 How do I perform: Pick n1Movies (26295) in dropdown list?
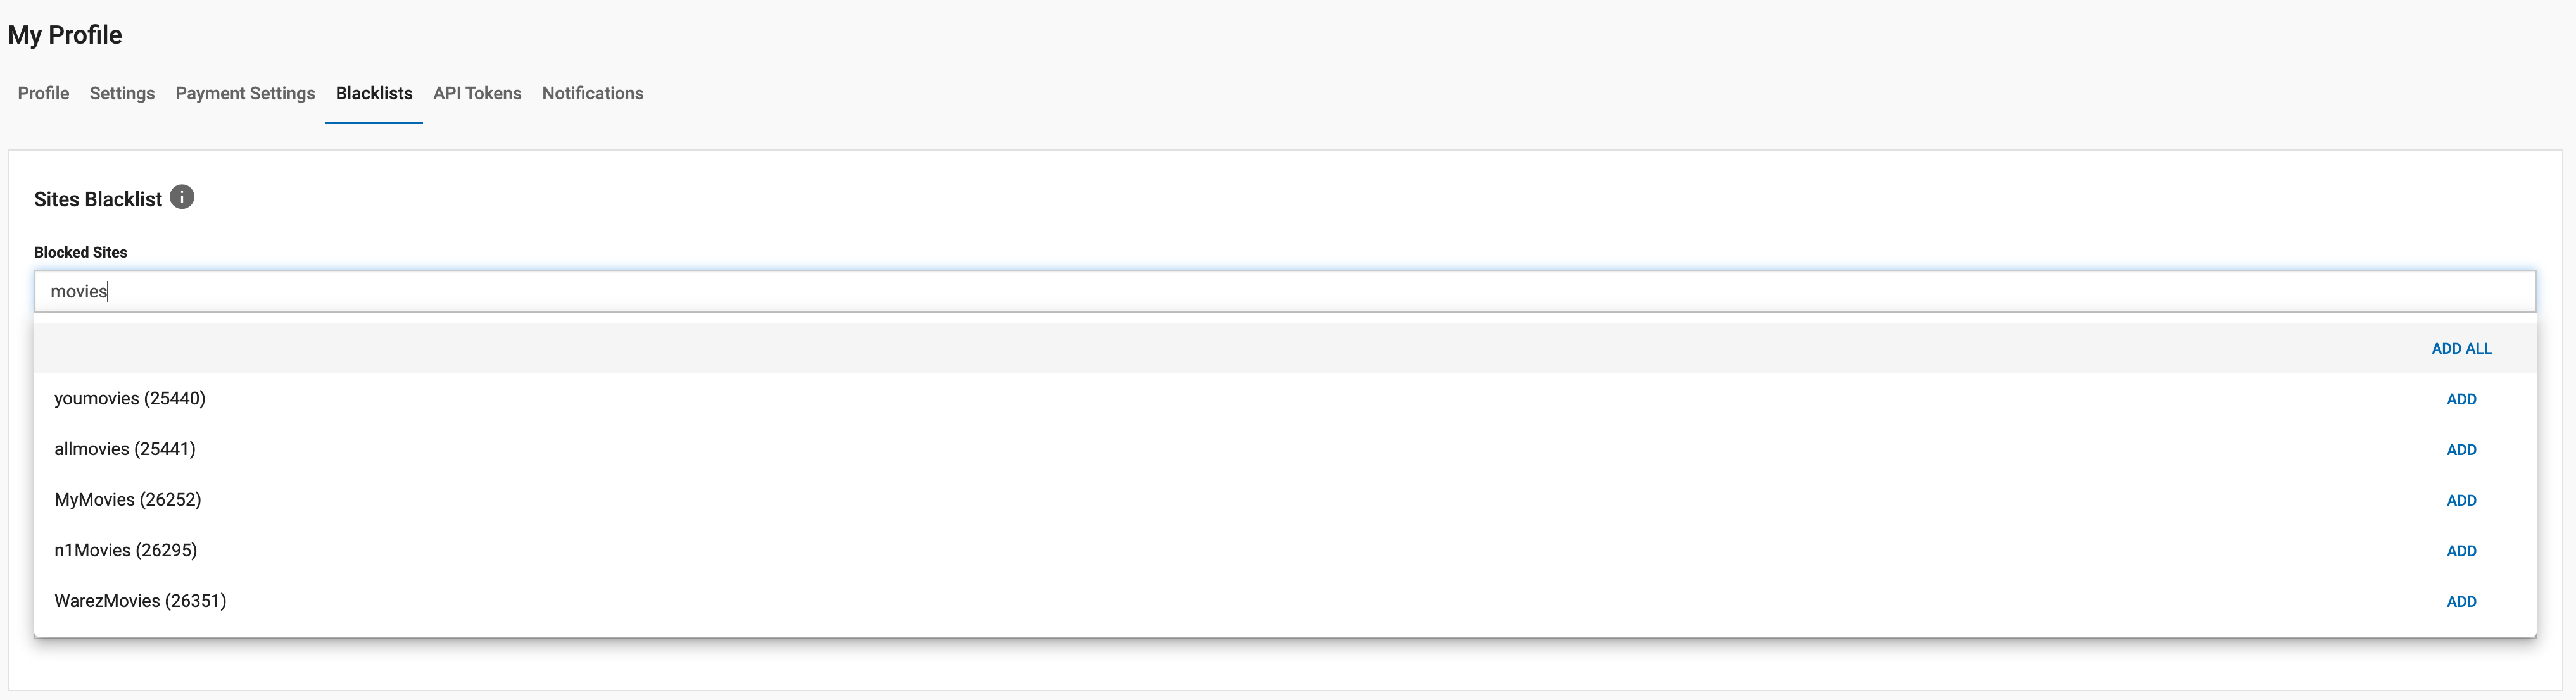(126, 550)
